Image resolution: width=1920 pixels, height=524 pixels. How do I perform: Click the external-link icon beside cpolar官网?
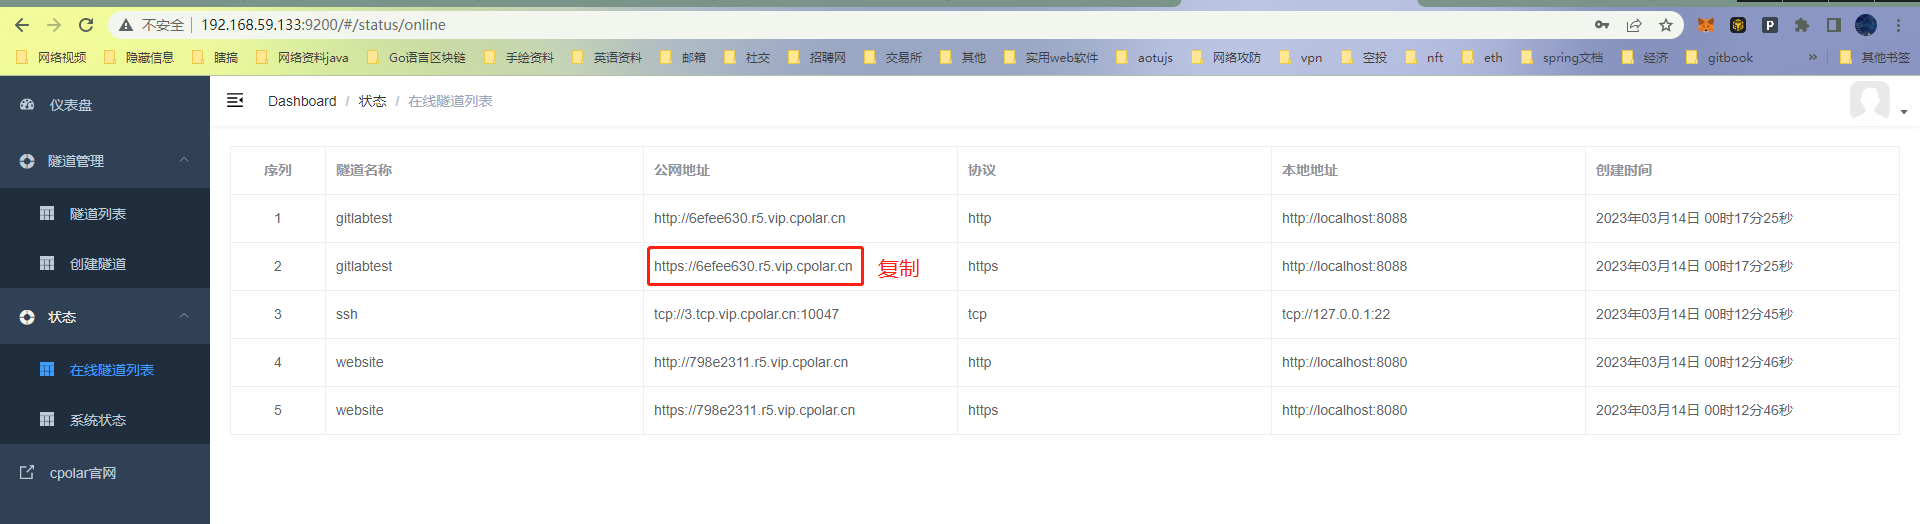pyautogui.click(x=27, y=472)
